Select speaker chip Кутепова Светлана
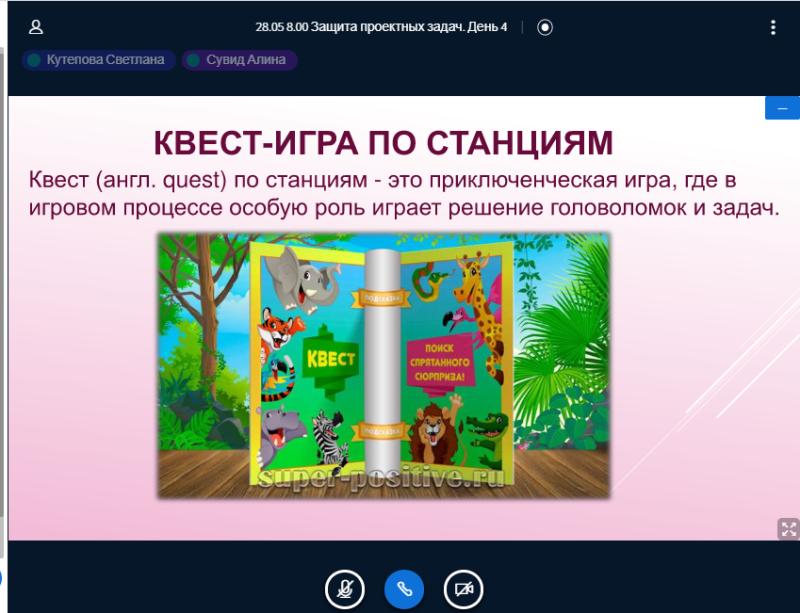 click(x=99, y=60)
